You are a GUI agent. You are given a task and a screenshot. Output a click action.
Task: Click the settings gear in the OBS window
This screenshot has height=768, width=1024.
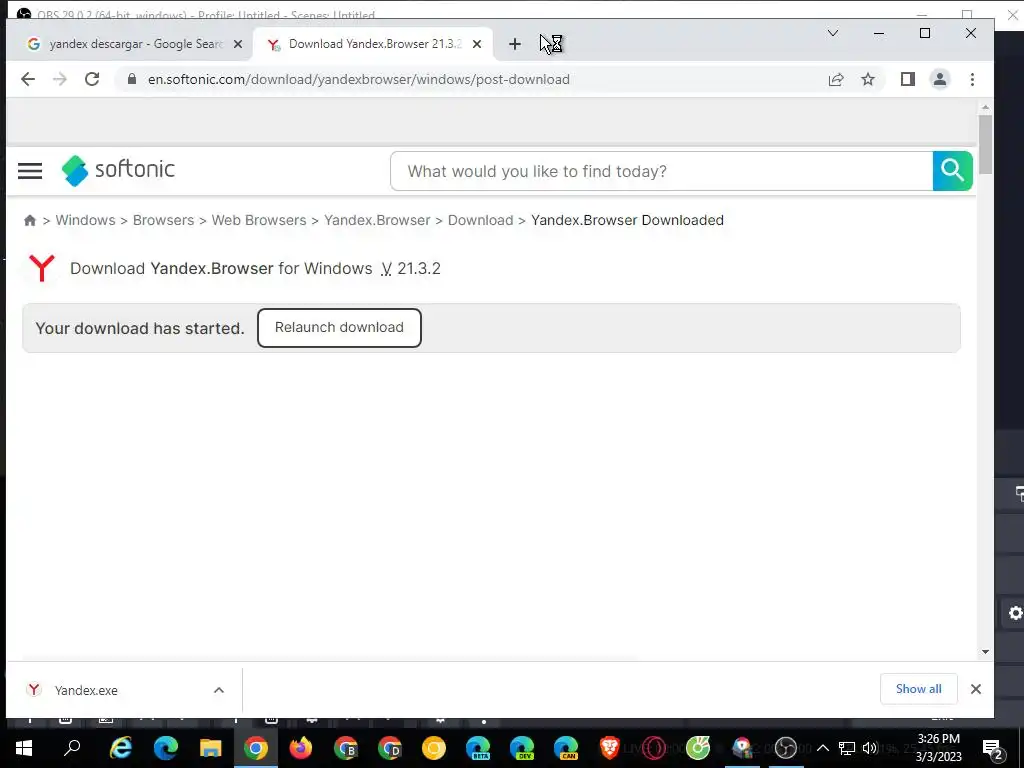click(x=1015, y=613)
